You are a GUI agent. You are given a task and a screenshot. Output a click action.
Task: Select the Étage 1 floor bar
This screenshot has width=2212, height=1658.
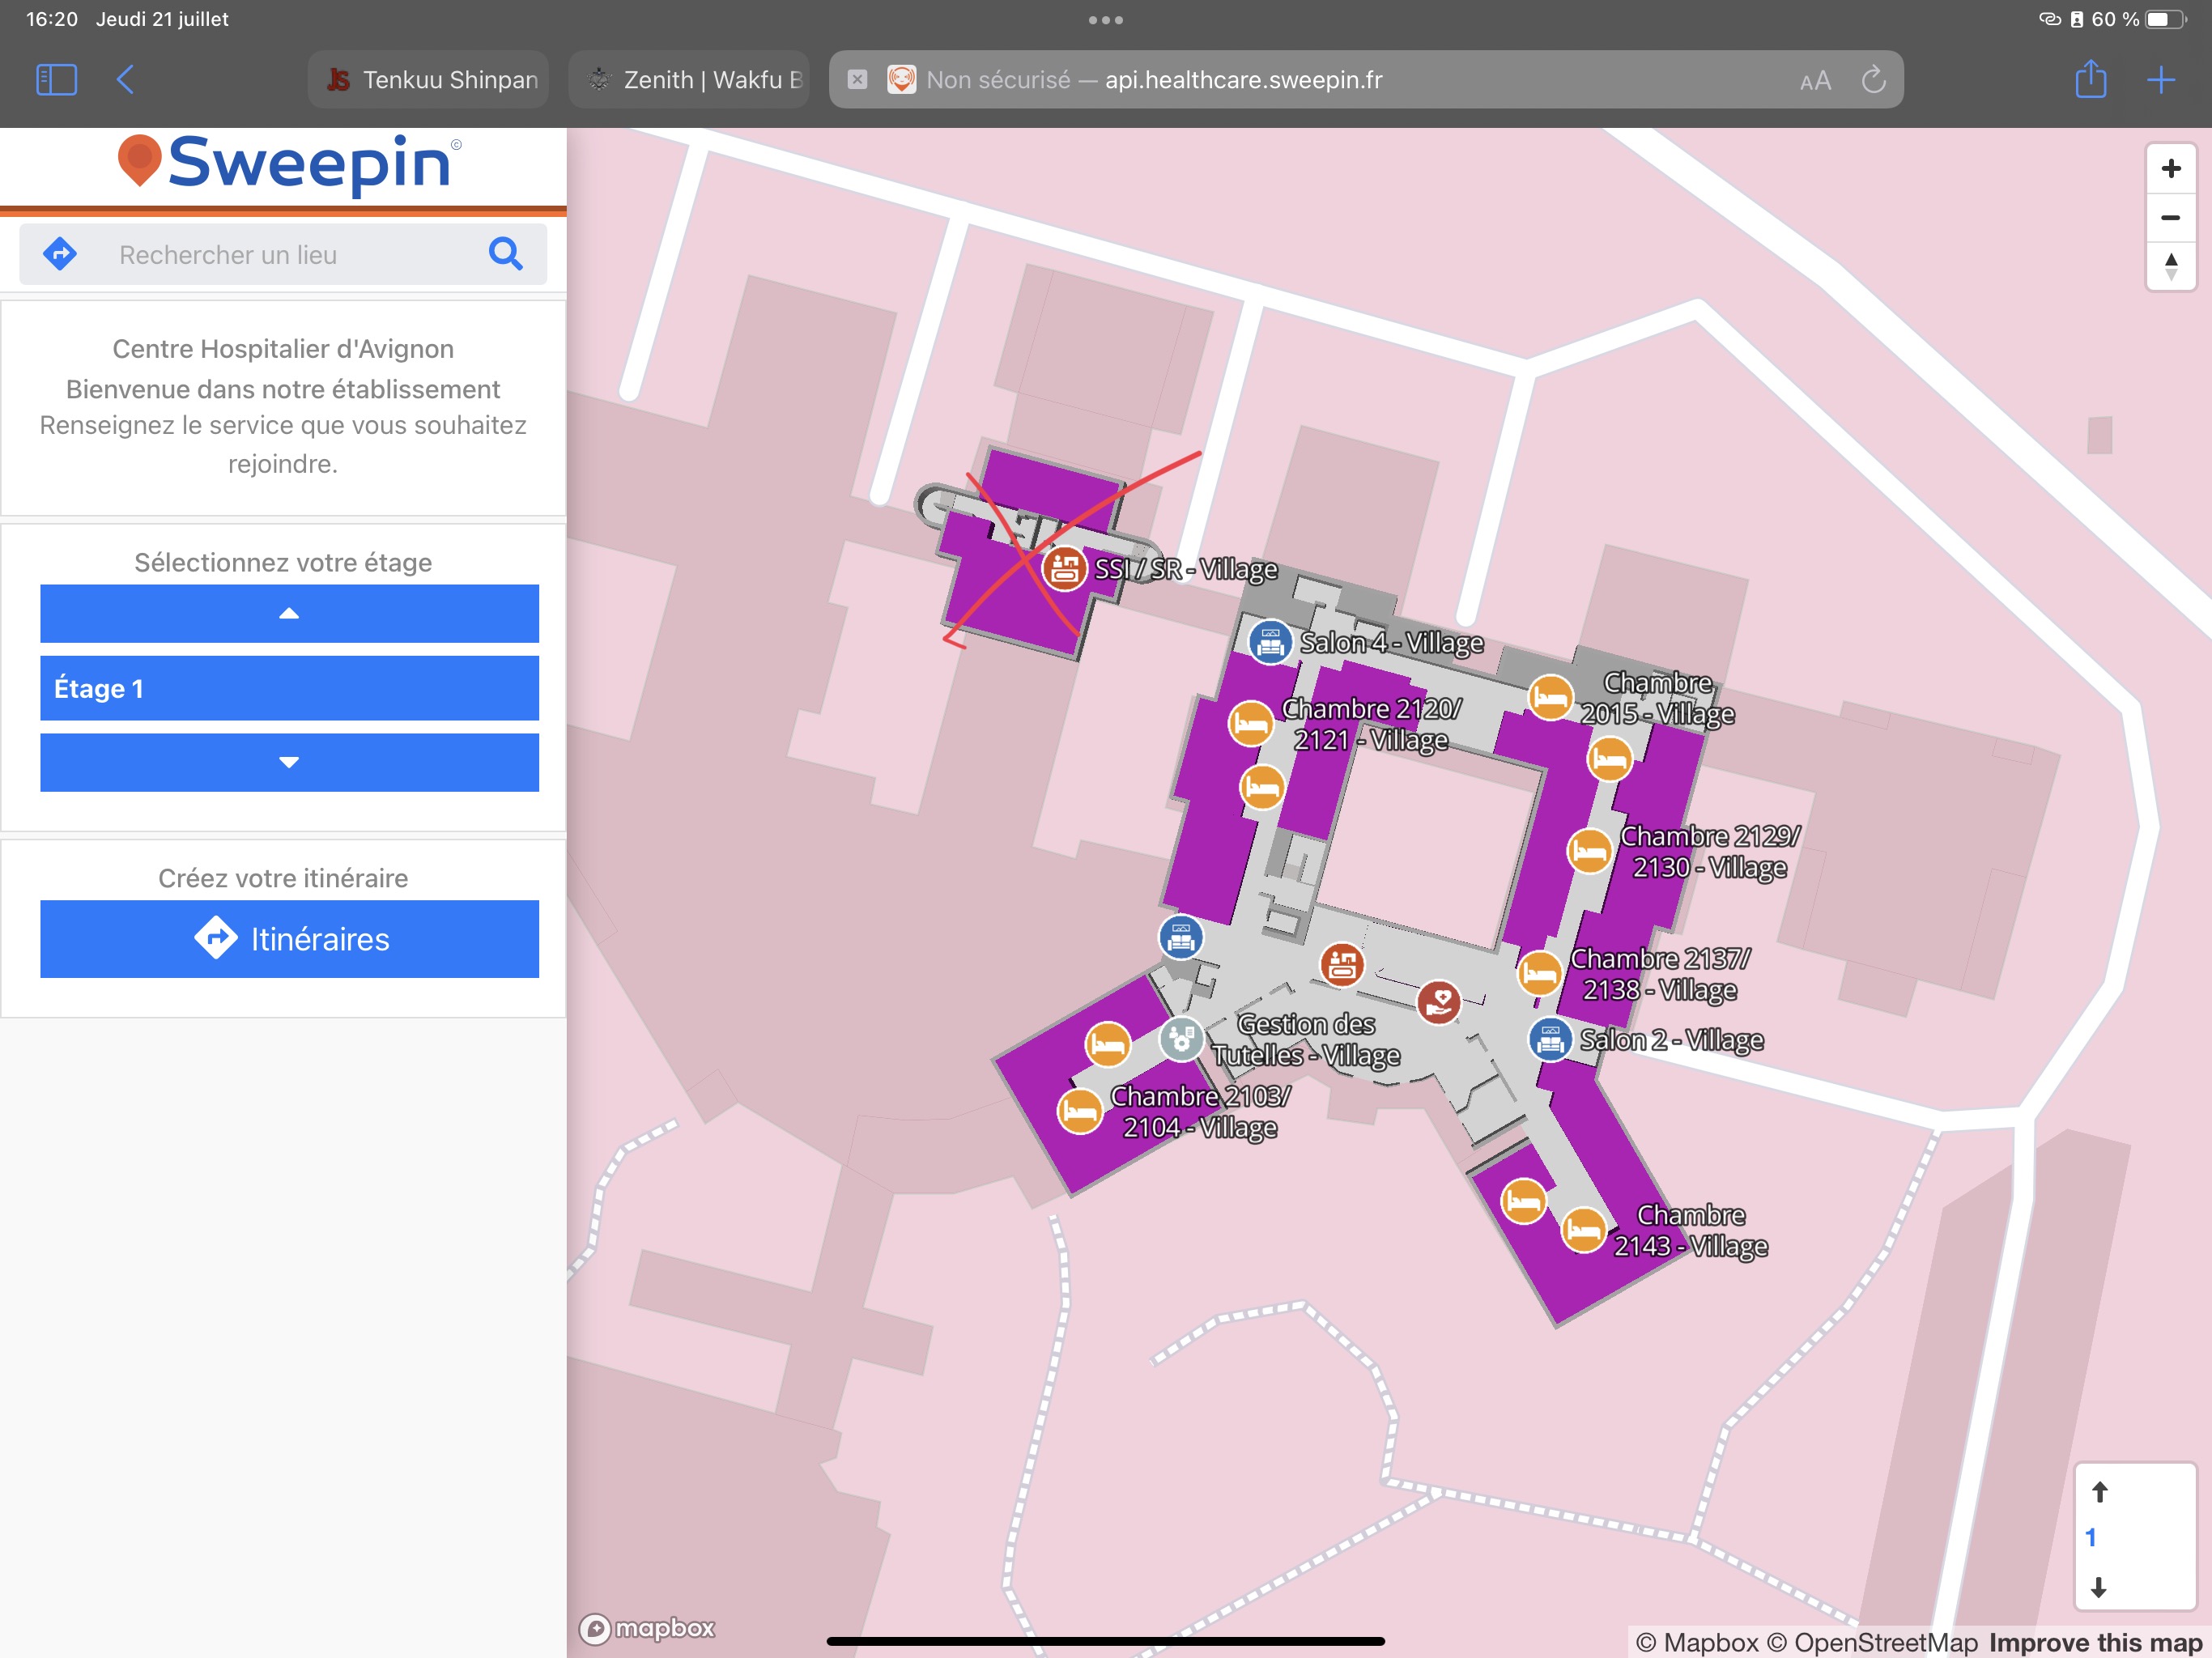[x=289, y=688]
